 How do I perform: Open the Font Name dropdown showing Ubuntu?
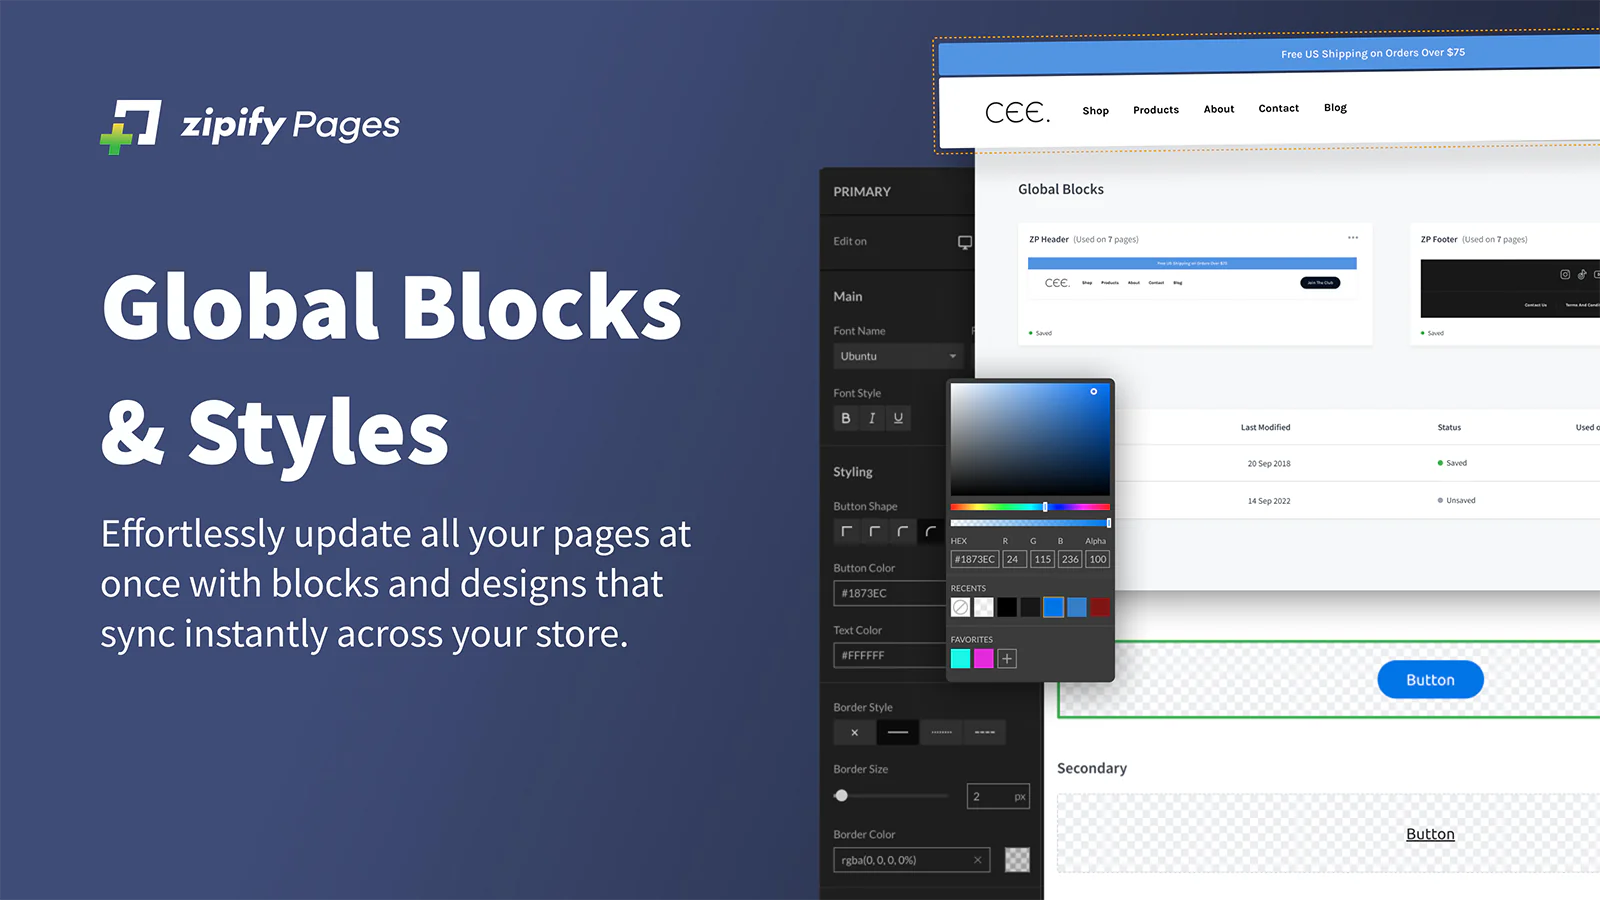pos(898,356)
